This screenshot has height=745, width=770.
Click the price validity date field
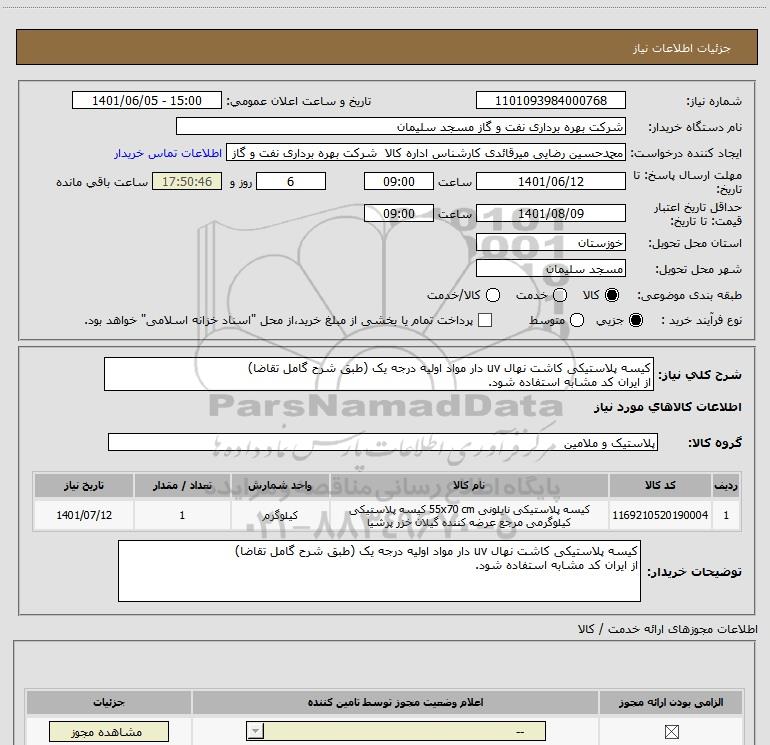551,213
